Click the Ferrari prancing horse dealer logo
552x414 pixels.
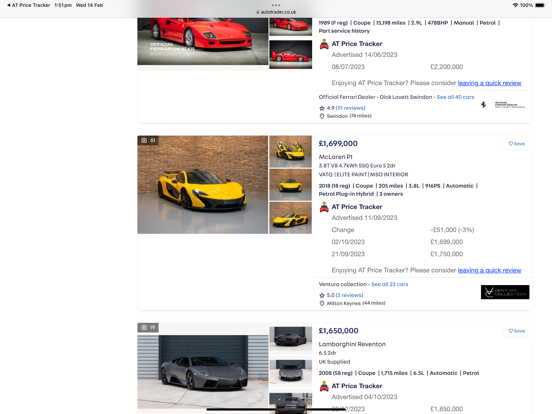point(484,105)
